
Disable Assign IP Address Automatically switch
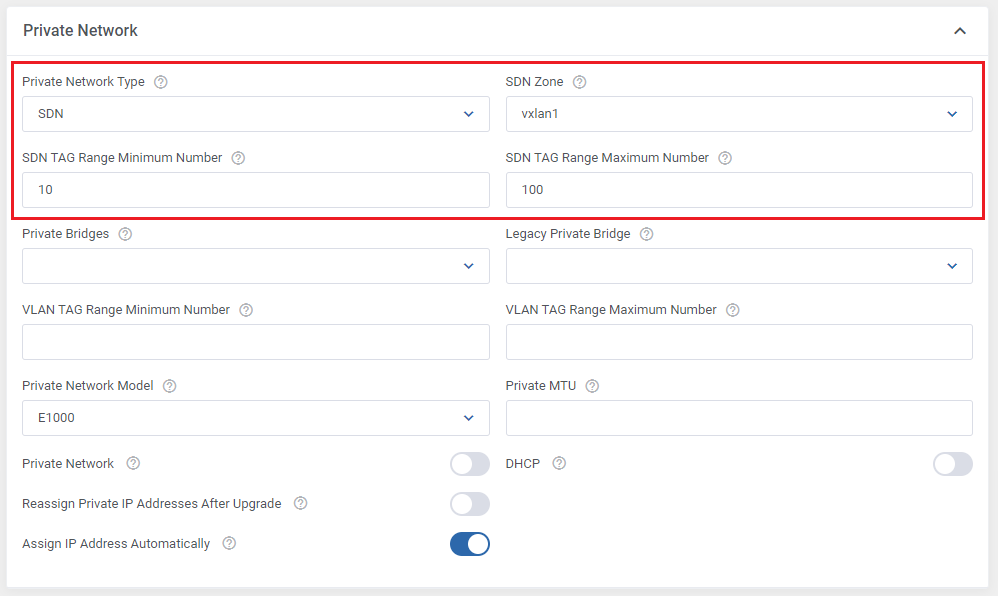[x=470, y=544]
